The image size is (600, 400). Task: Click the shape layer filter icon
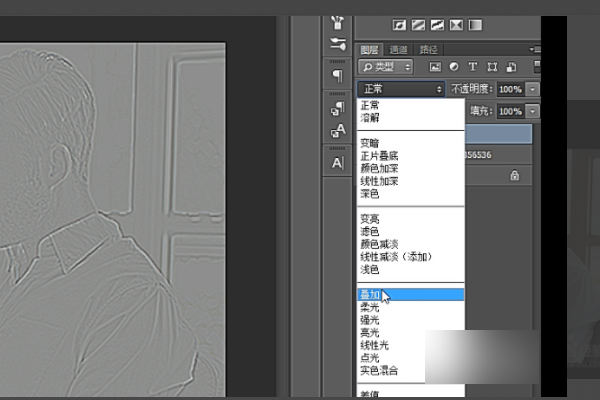coord(490,67)
